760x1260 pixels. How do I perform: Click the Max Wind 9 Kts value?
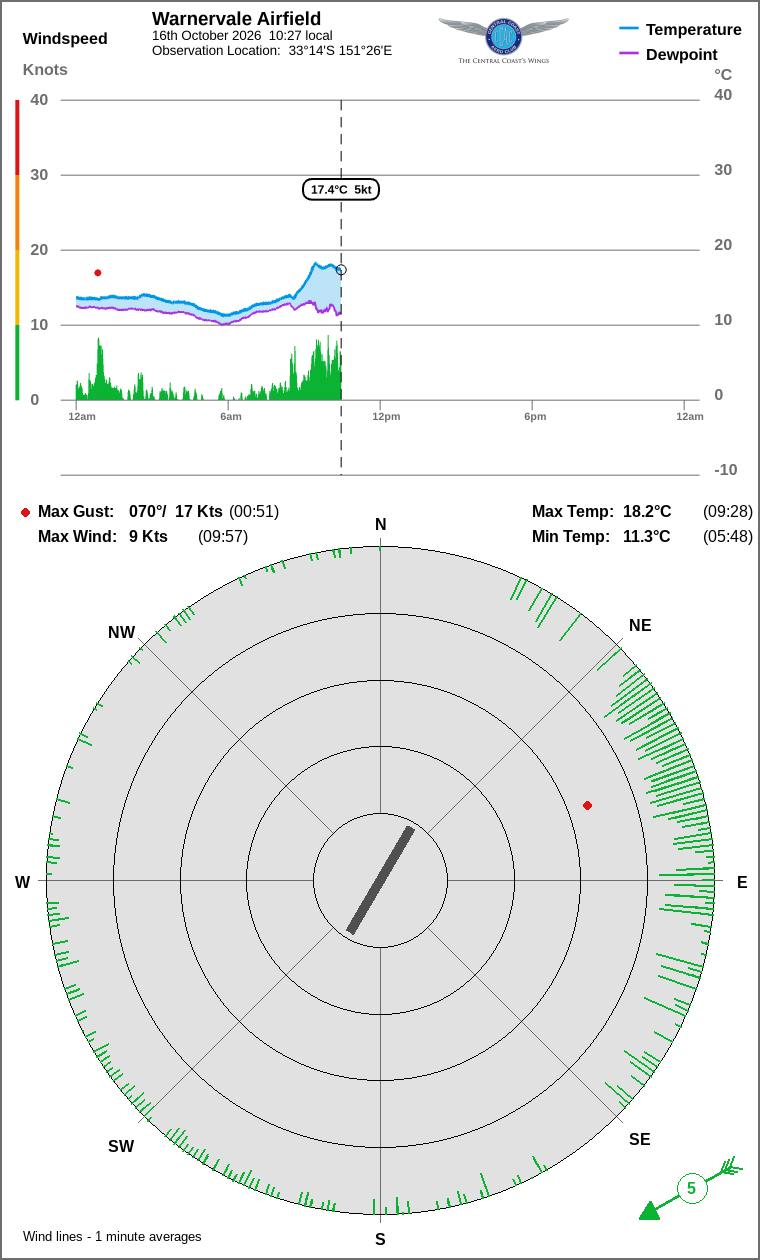148,537
